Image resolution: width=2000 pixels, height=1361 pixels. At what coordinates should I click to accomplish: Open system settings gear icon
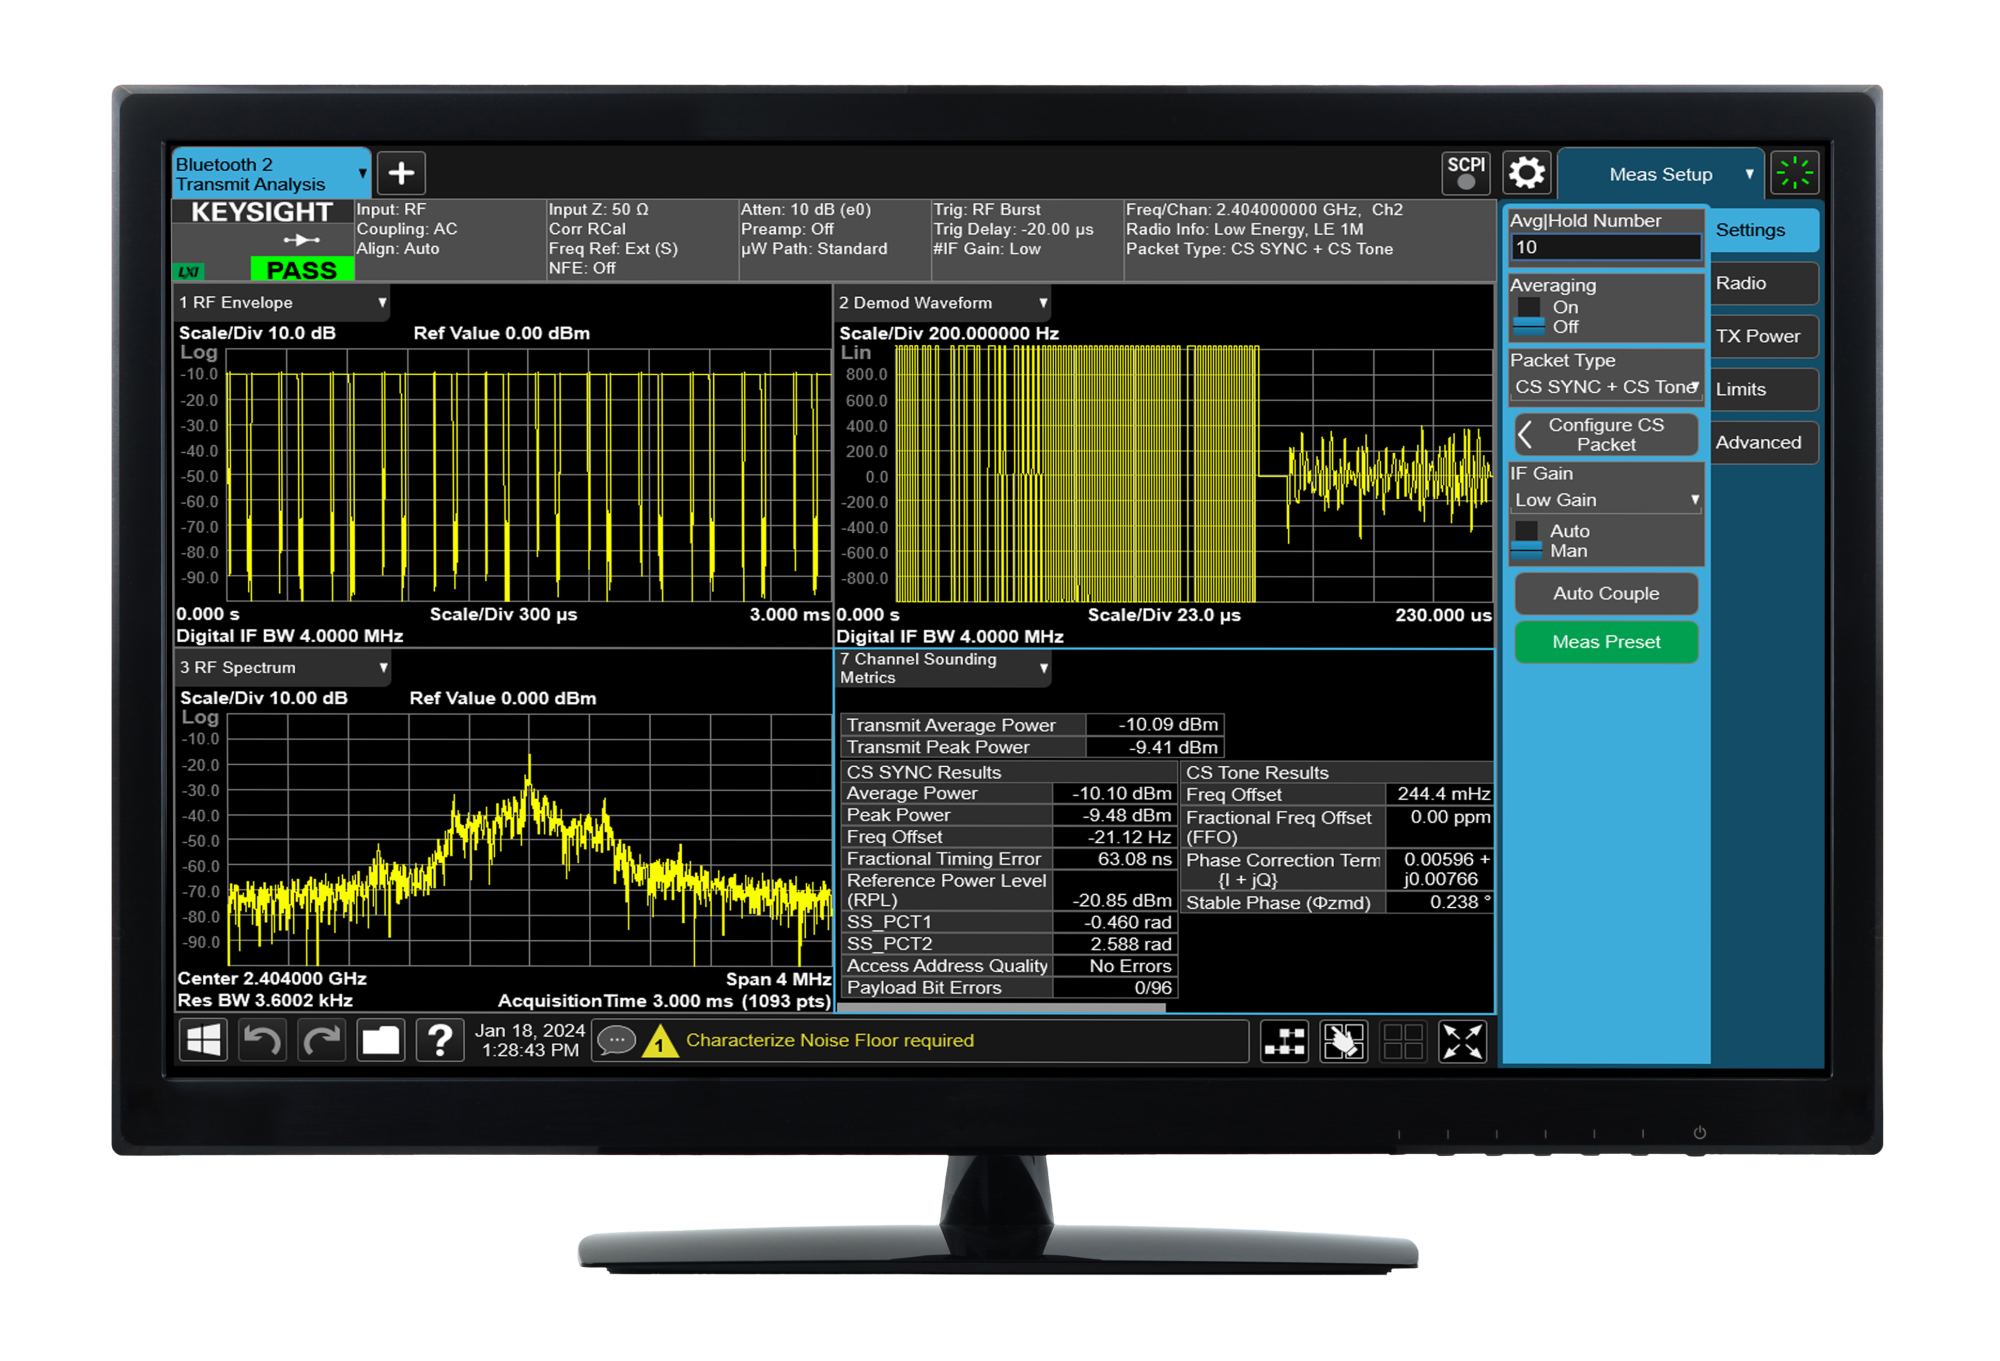coord(1526,173)
